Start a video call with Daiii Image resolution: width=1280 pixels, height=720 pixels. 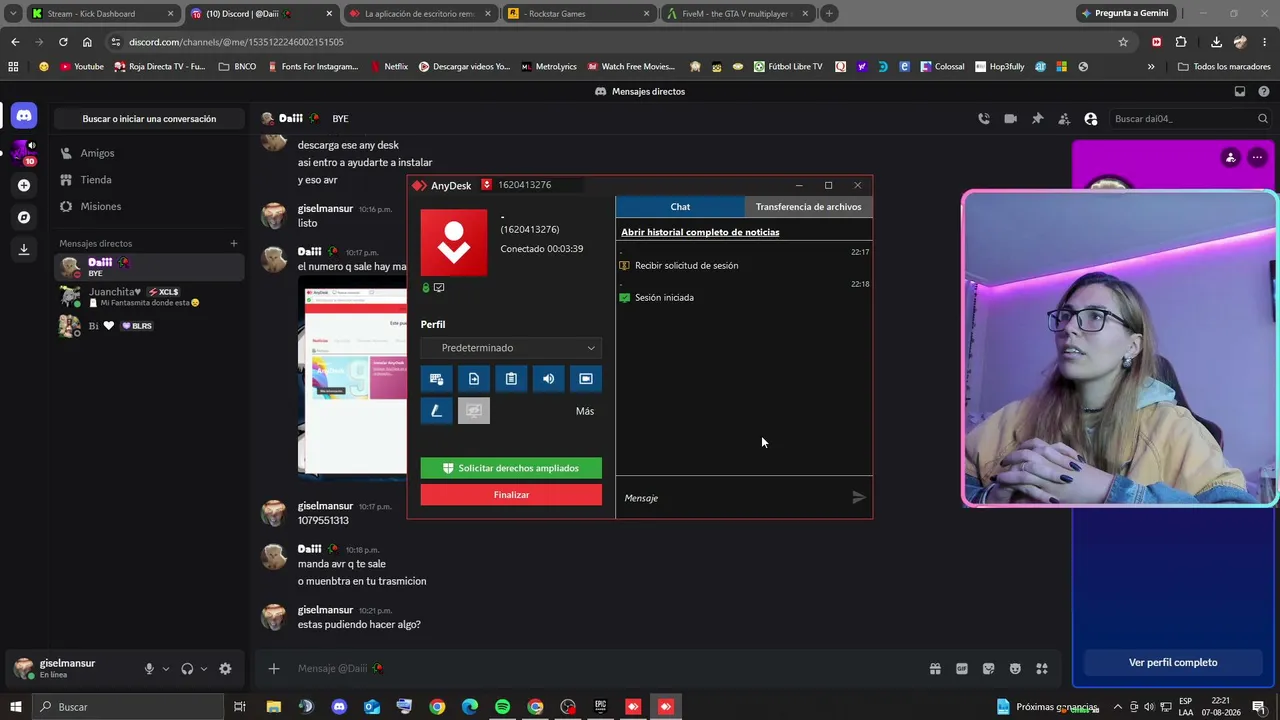(1011, 119)
